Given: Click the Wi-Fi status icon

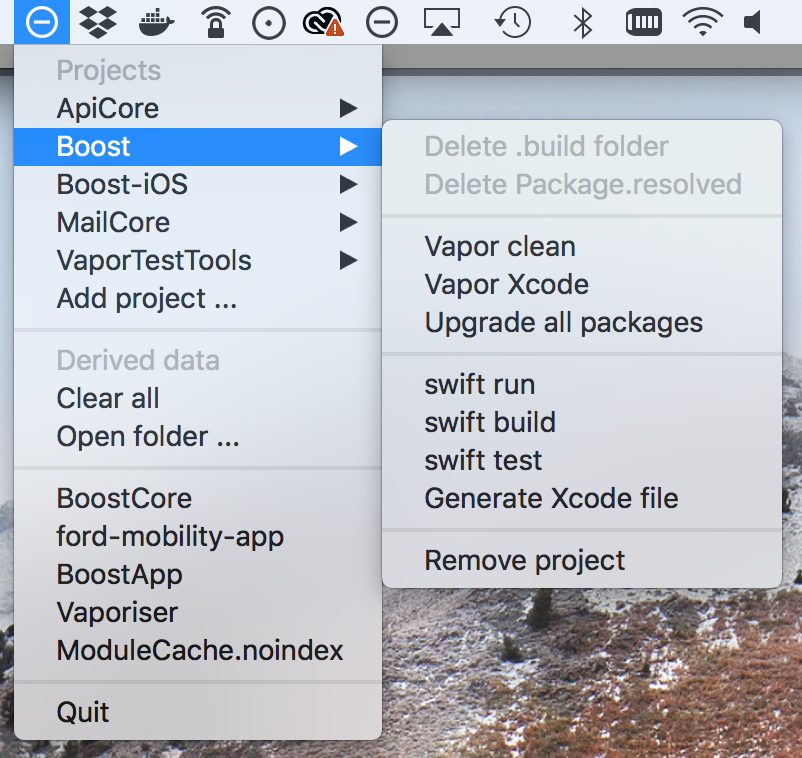Looking at the screenshot, I should [x=703, y=22].
